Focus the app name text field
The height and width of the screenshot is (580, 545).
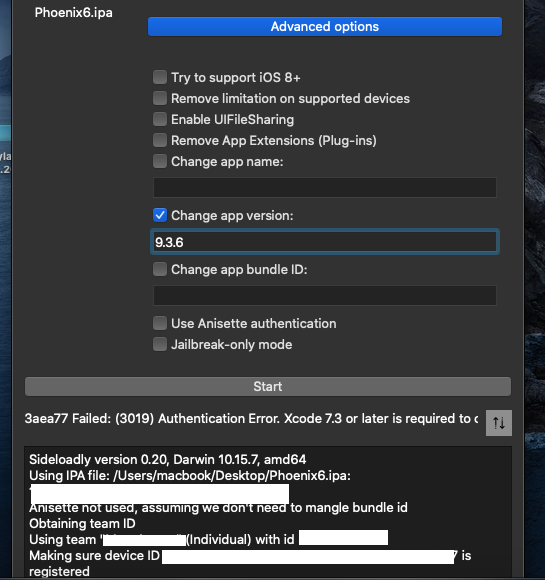tap(325, 188)
